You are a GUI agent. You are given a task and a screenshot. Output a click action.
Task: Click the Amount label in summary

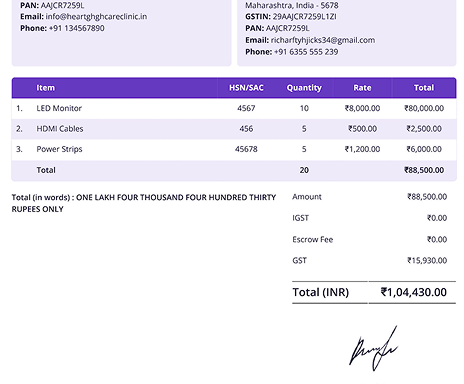(307, 197)
